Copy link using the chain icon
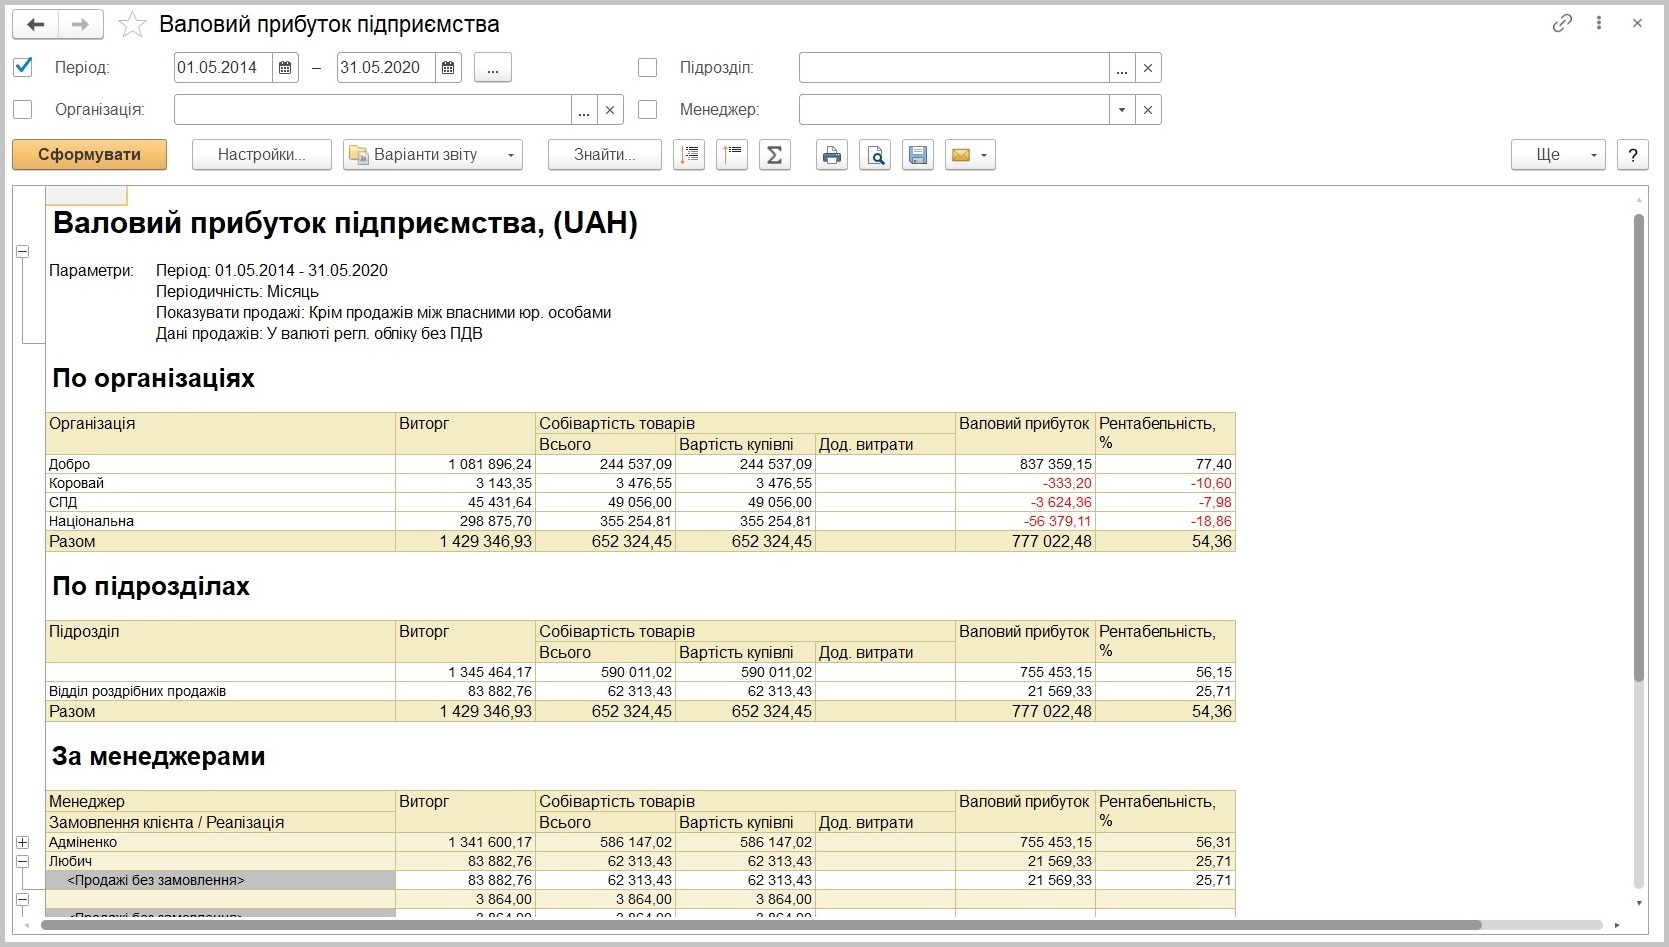The width and height of the screenshot is (1669, 947). pyautogui.click(x=1562, y=23)
